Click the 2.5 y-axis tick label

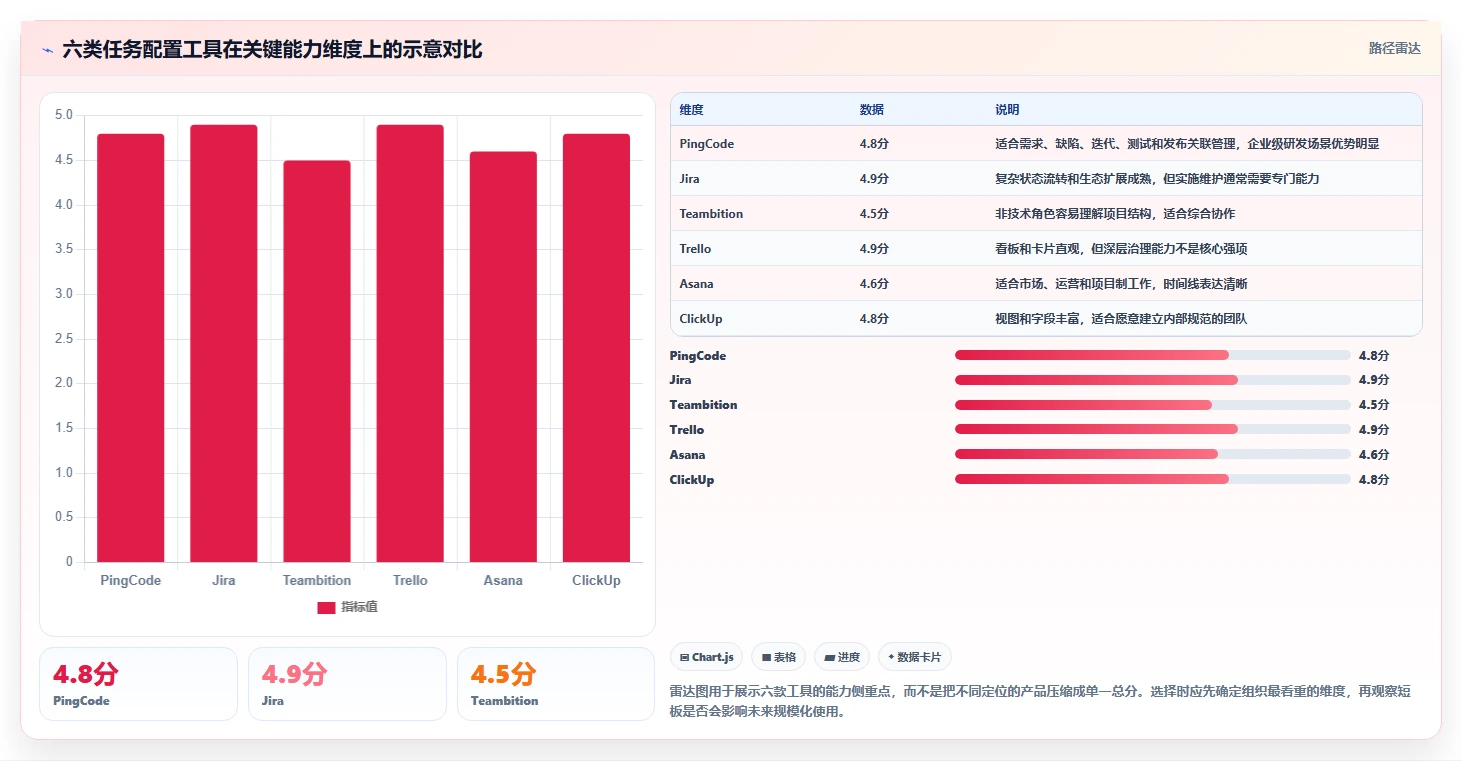tap(64, 339)
